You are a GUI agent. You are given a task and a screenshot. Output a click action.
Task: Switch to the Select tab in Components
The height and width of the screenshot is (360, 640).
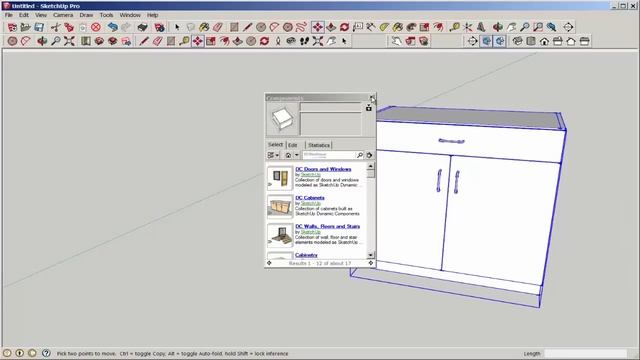click(x=275, y=145)
